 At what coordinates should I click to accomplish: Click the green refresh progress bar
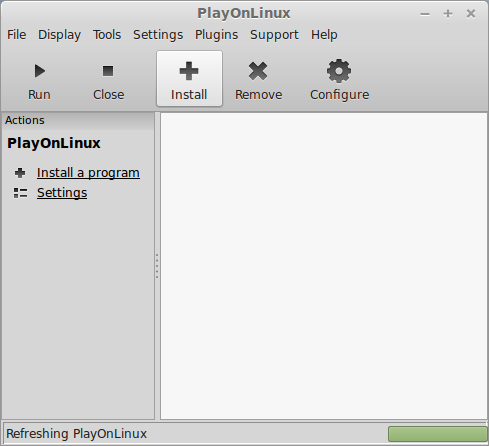[x=438, y=434]
